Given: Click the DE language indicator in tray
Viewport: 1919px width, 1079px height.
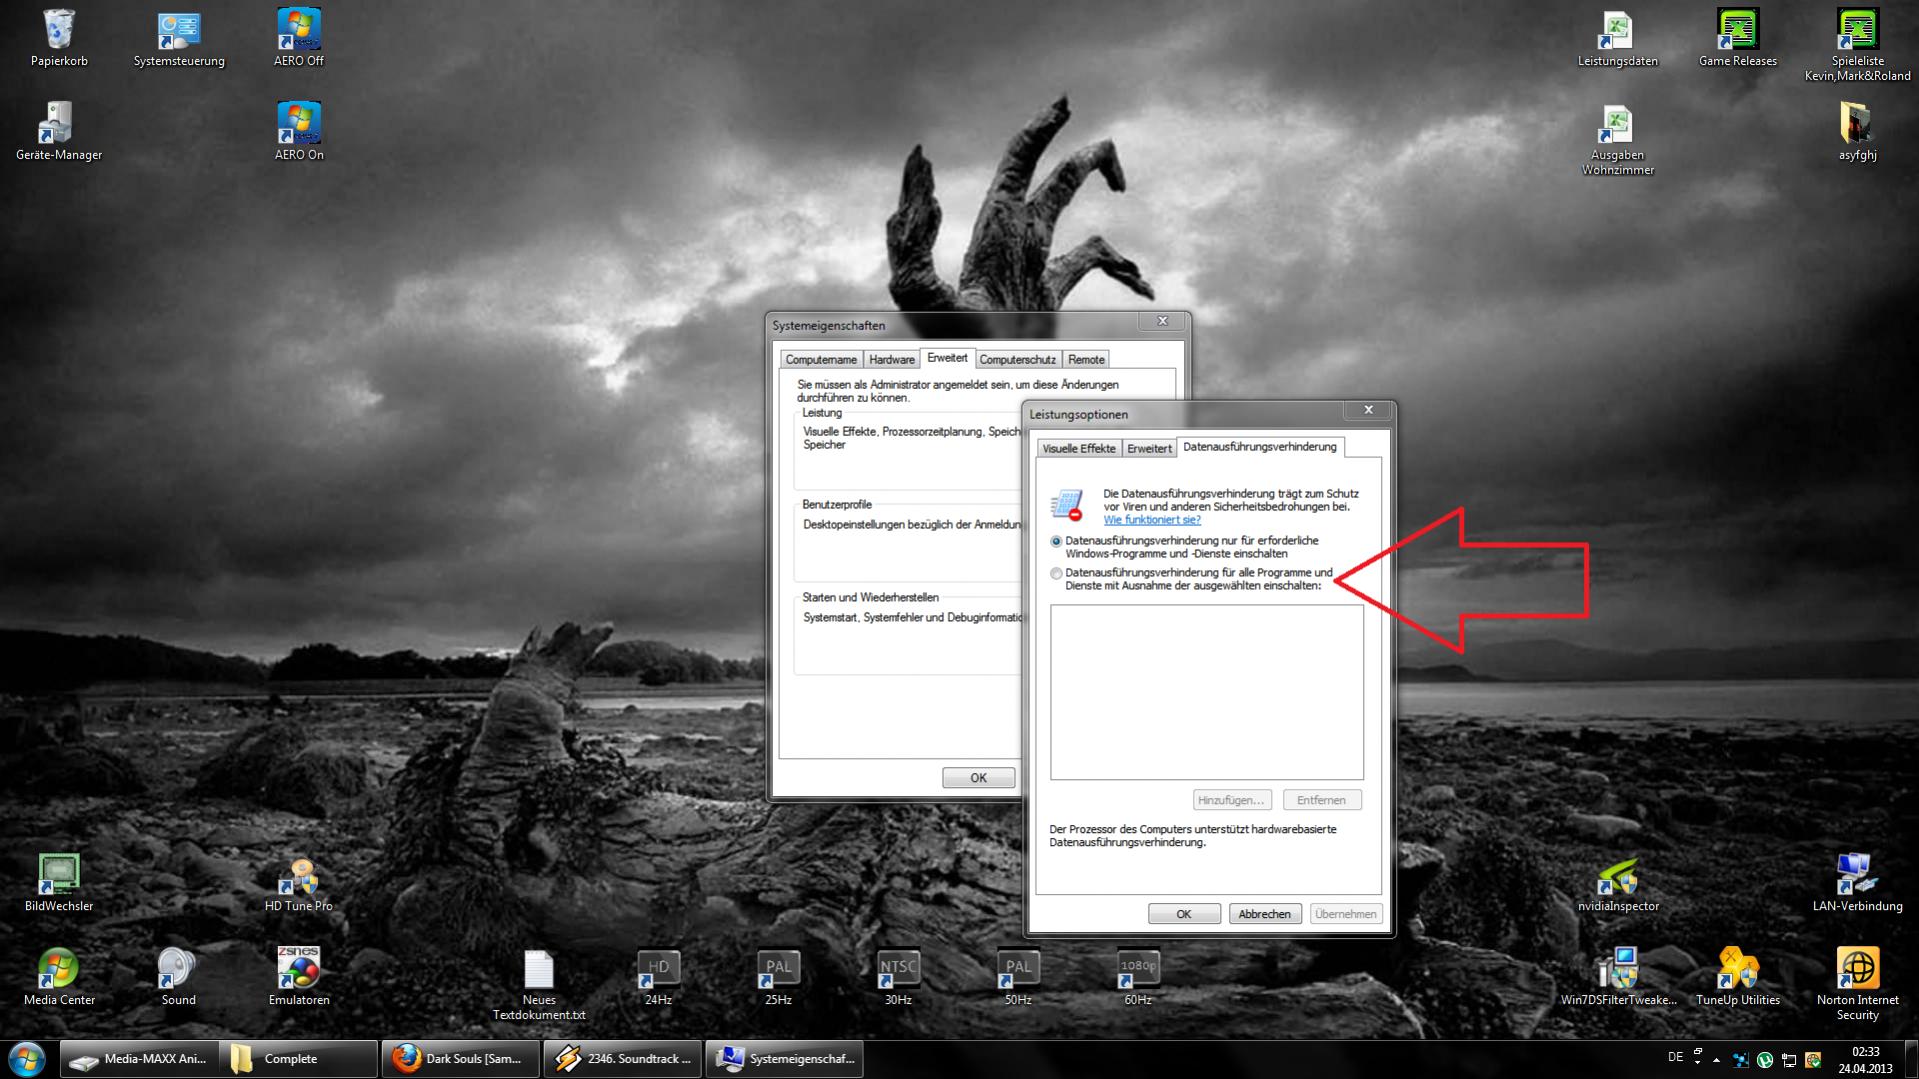Looking at the screenshot, I should click(1675, 1057).
